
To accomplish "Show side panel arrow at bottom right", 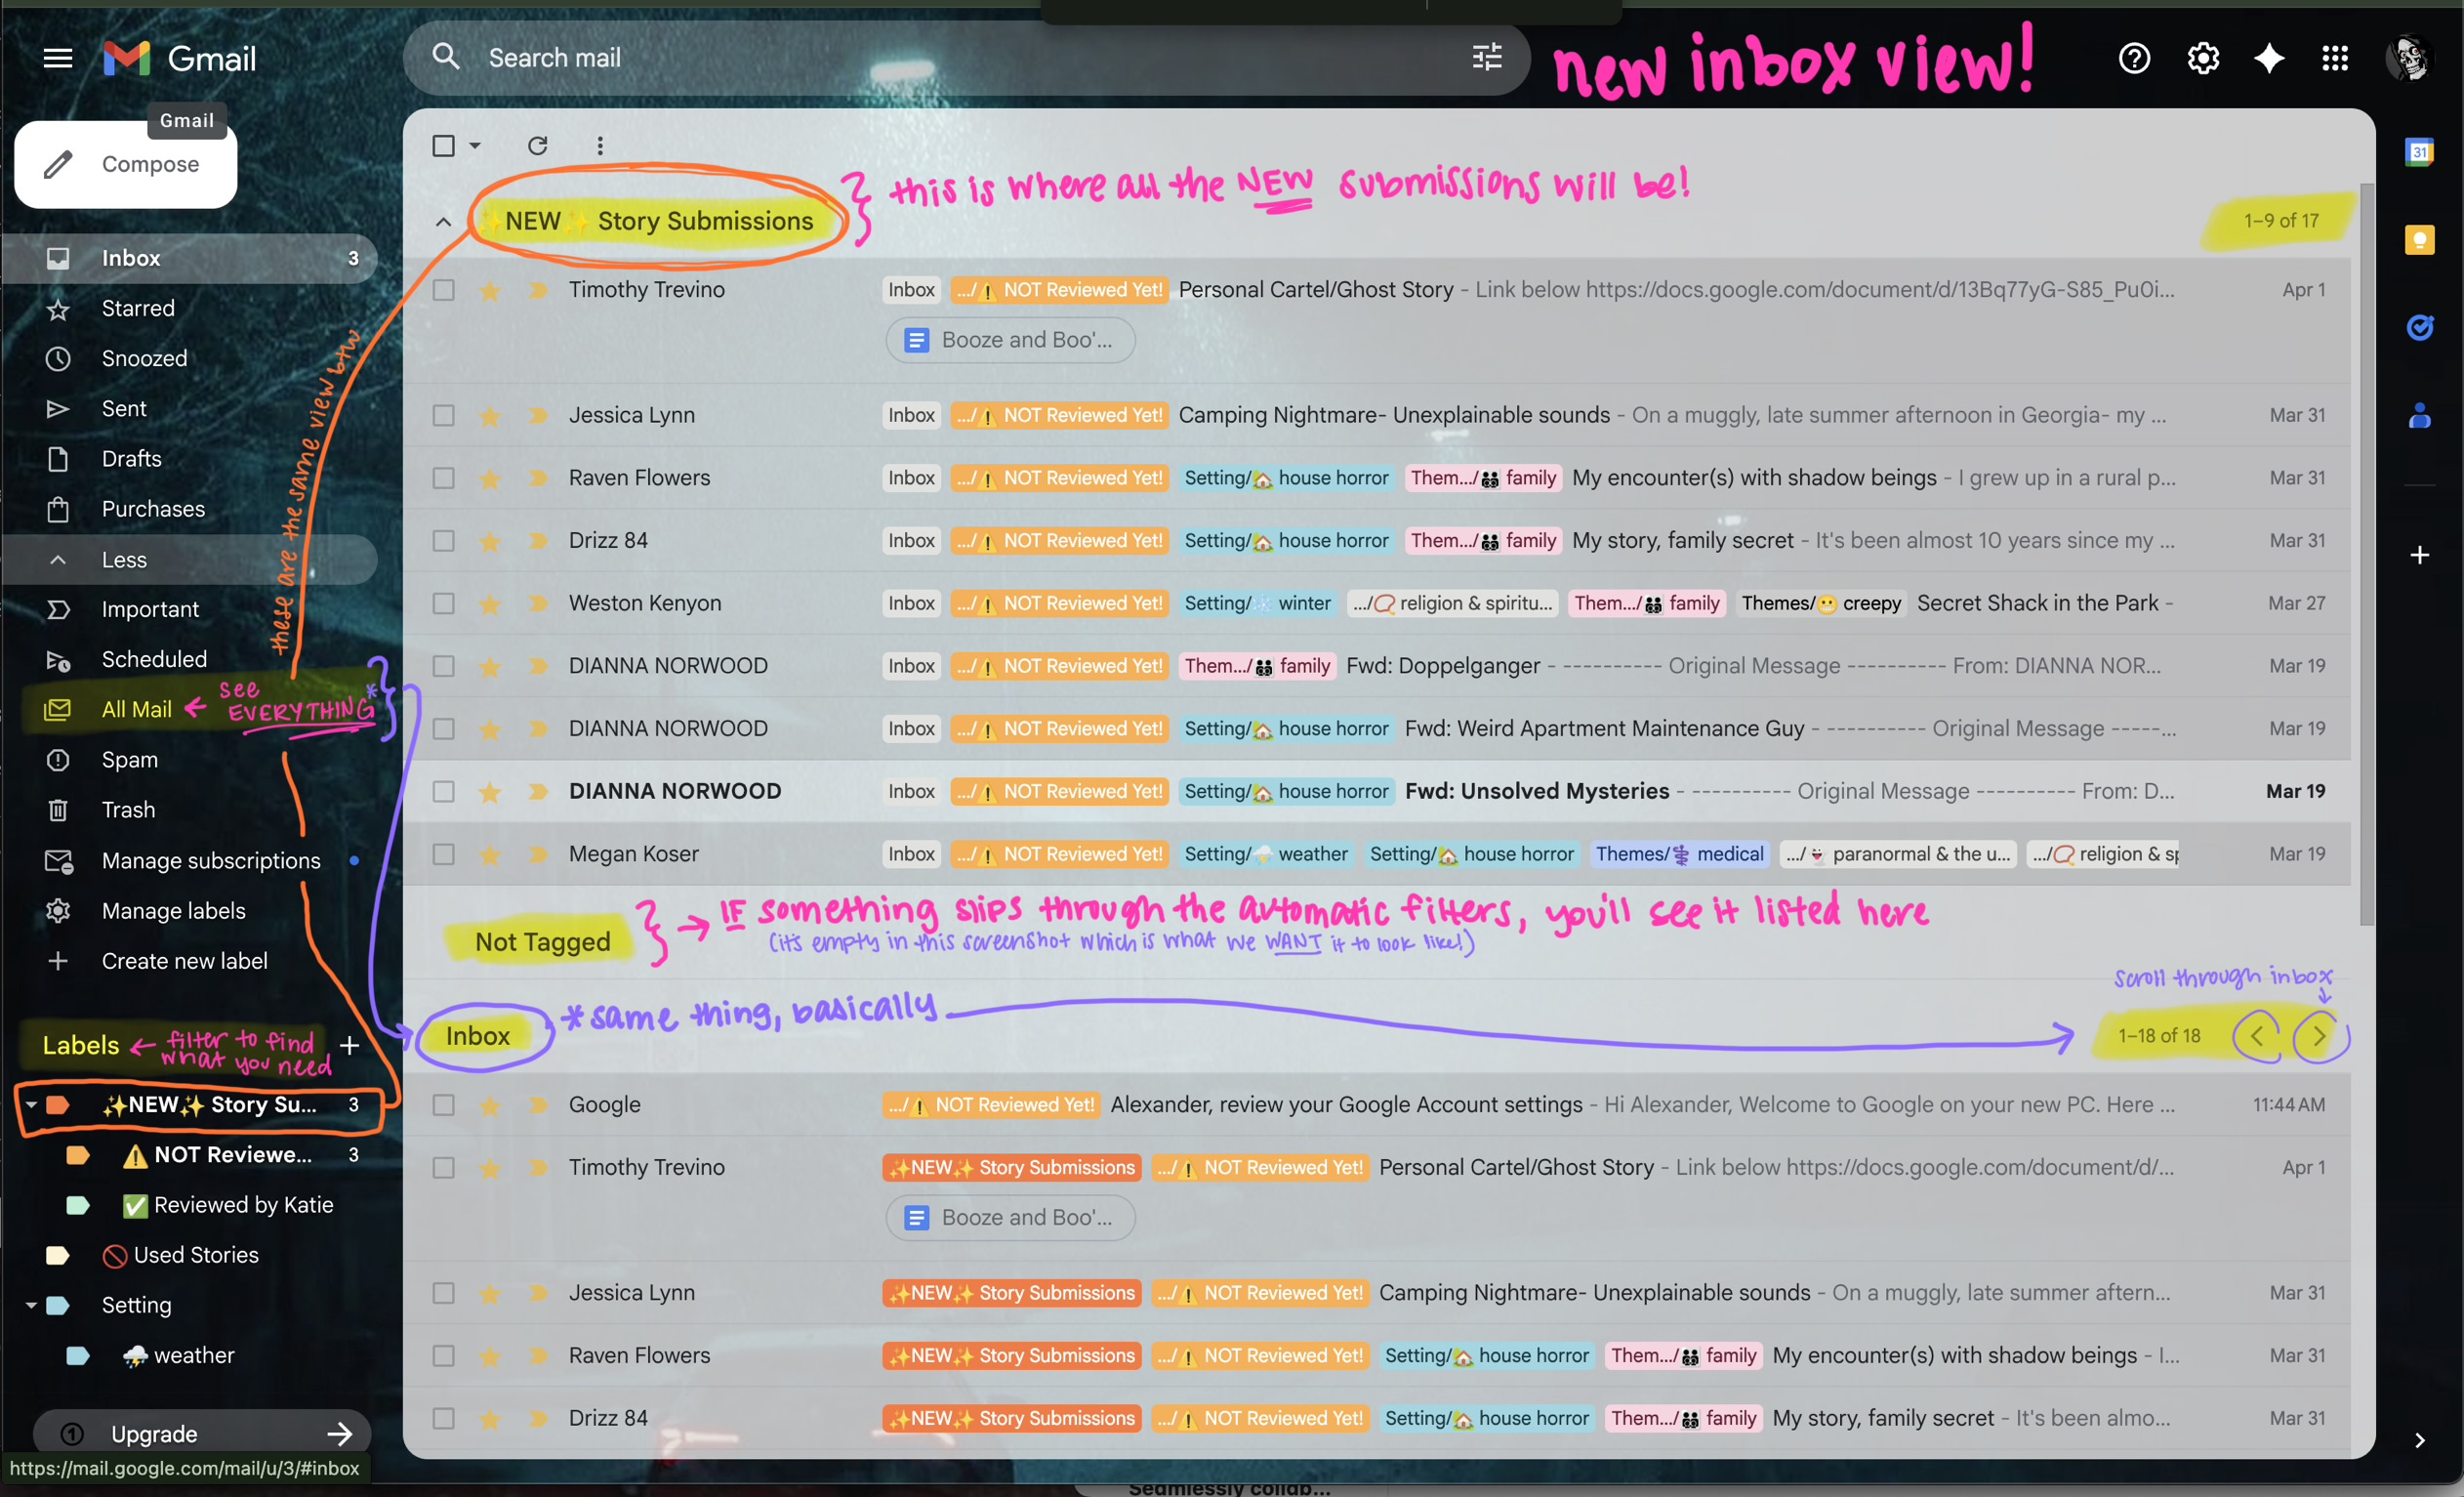I will tap(2419, 1440).
